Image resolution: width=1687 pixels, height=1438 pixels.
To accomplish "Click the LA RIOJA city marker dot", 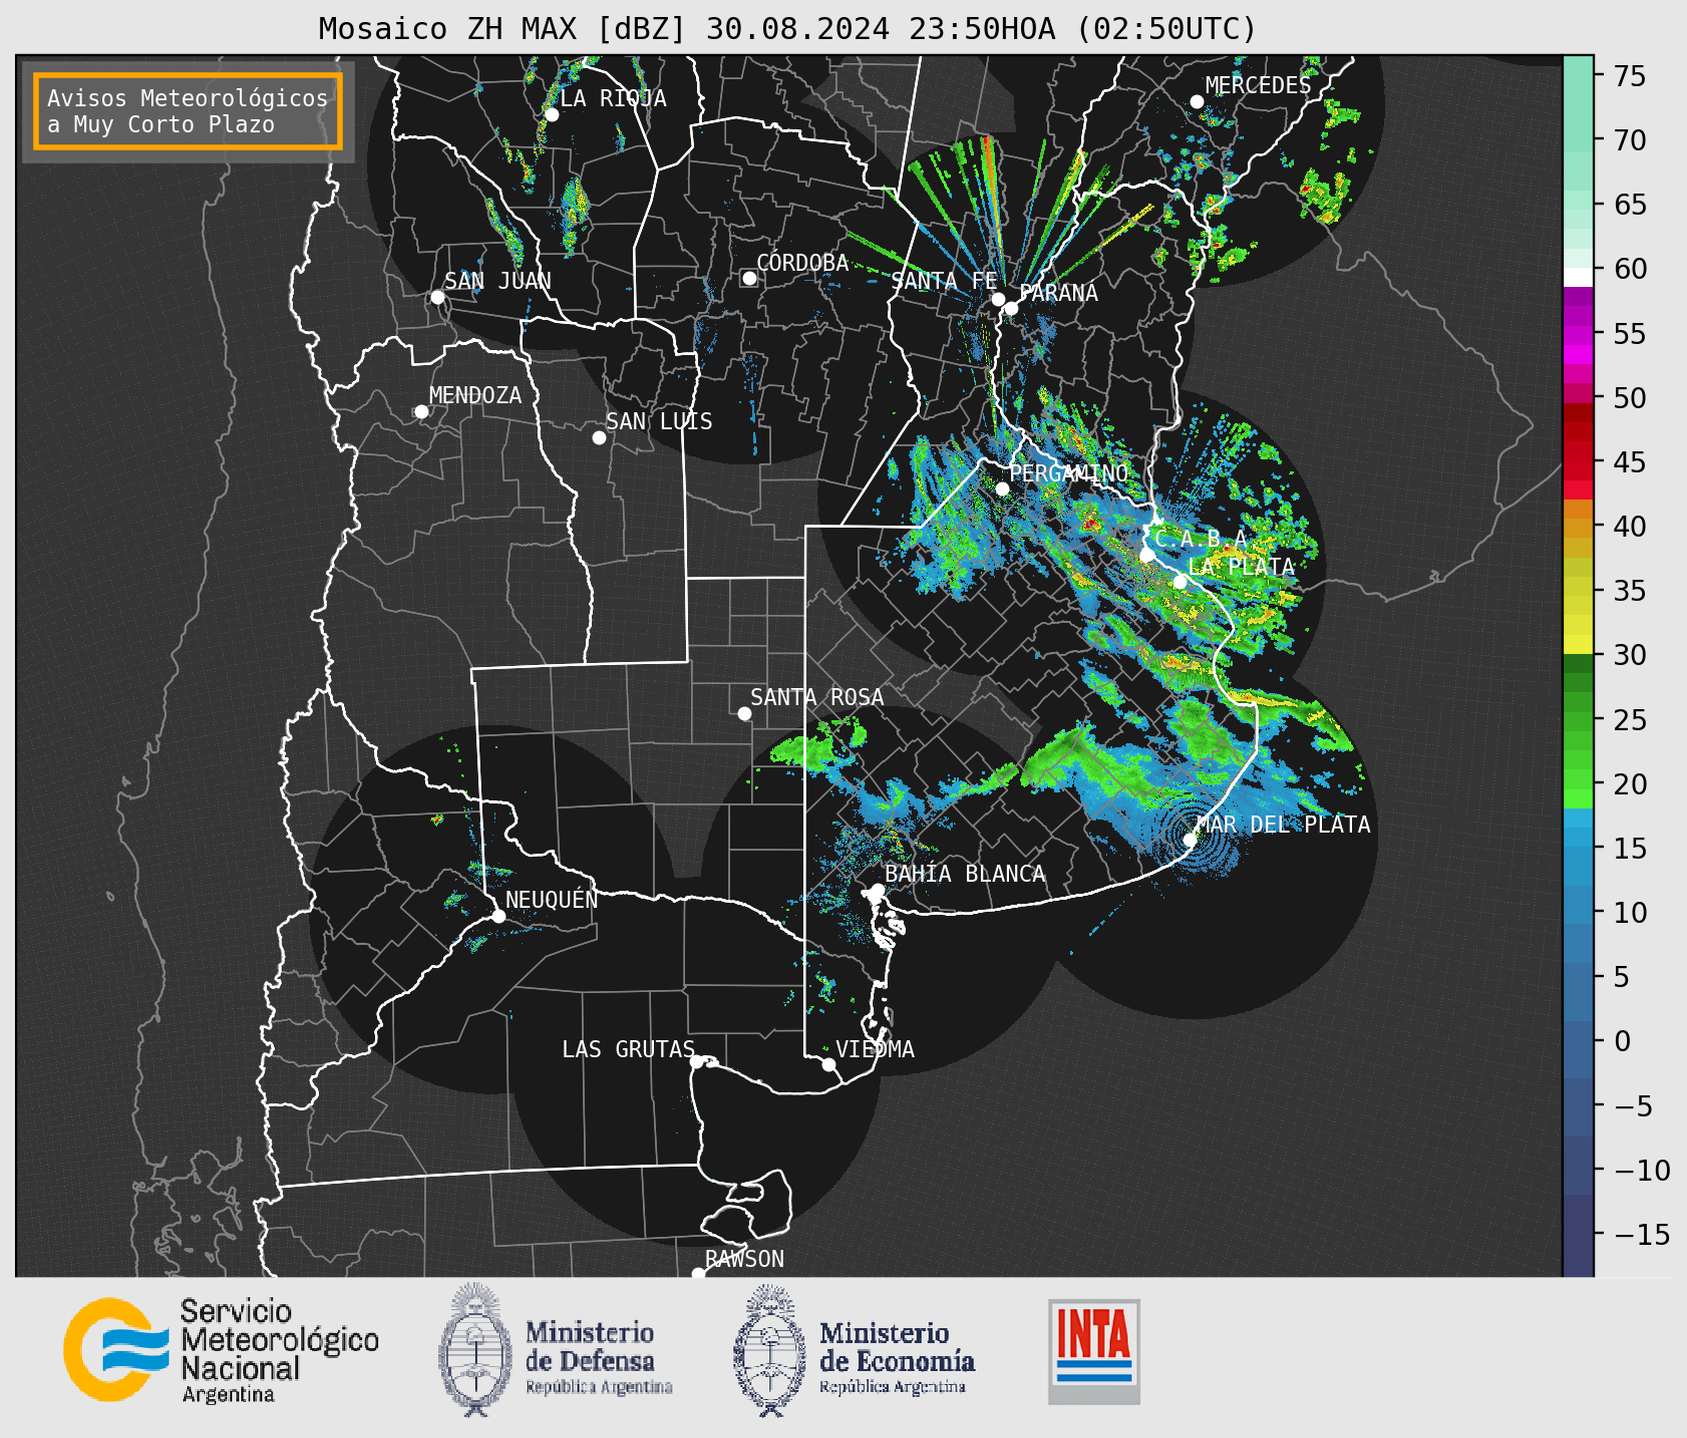I will [551, 115].
